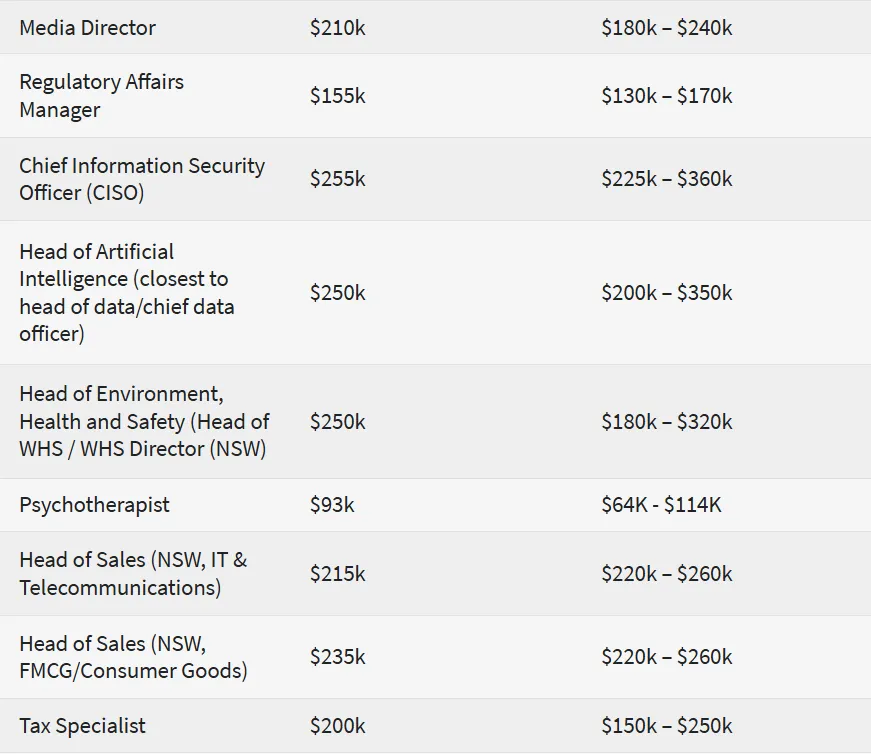Click the $64K - $114K range cell
This screenshot has height=754, width=871.
[x=661, y=505]
